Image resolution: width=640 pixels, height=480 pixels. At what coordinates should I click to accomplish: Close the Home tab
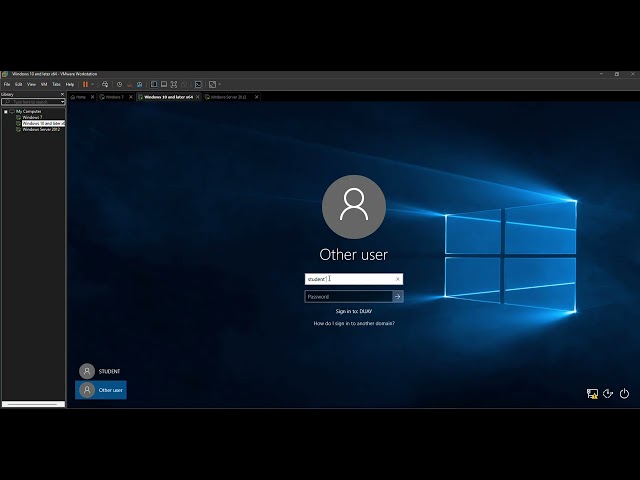click(x=93, y=97)
